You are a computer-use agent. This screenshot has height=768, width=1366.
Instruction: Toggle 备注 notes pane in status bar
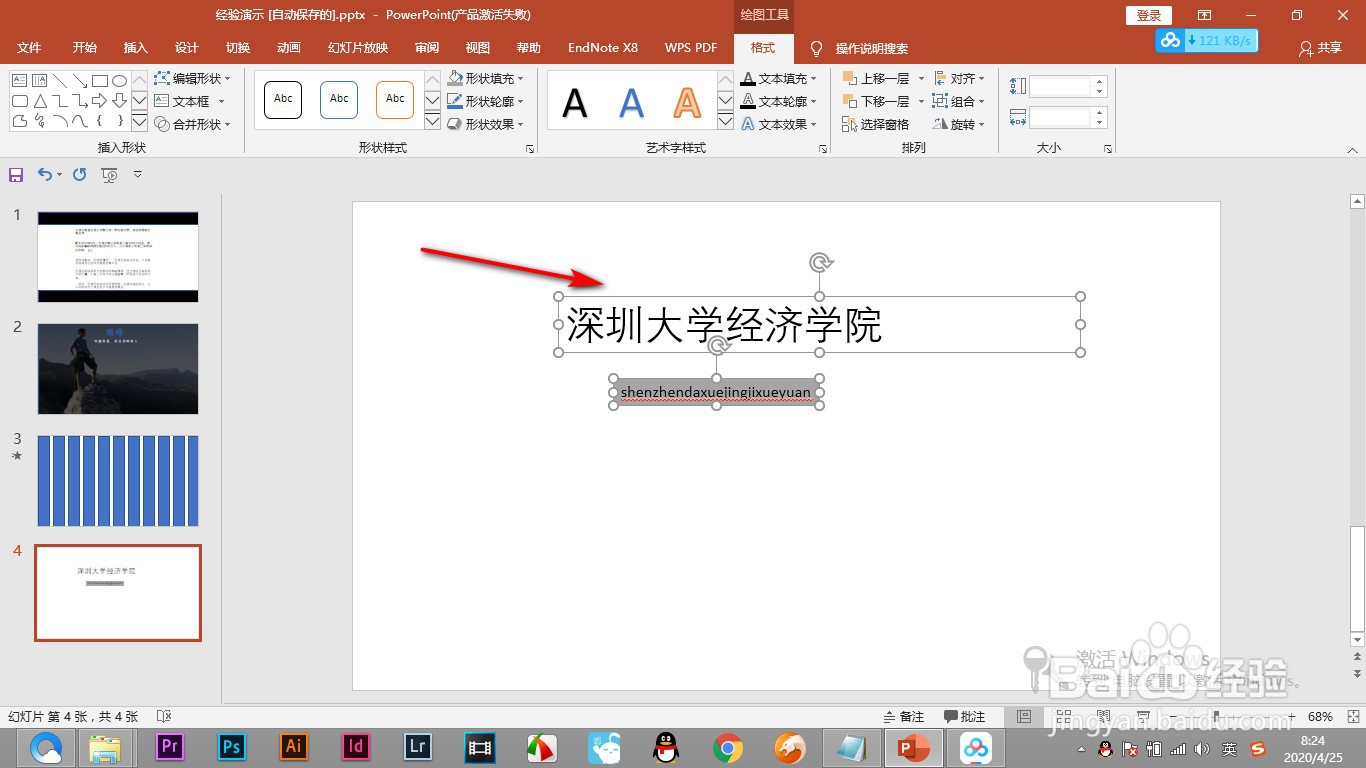(904, 717)
